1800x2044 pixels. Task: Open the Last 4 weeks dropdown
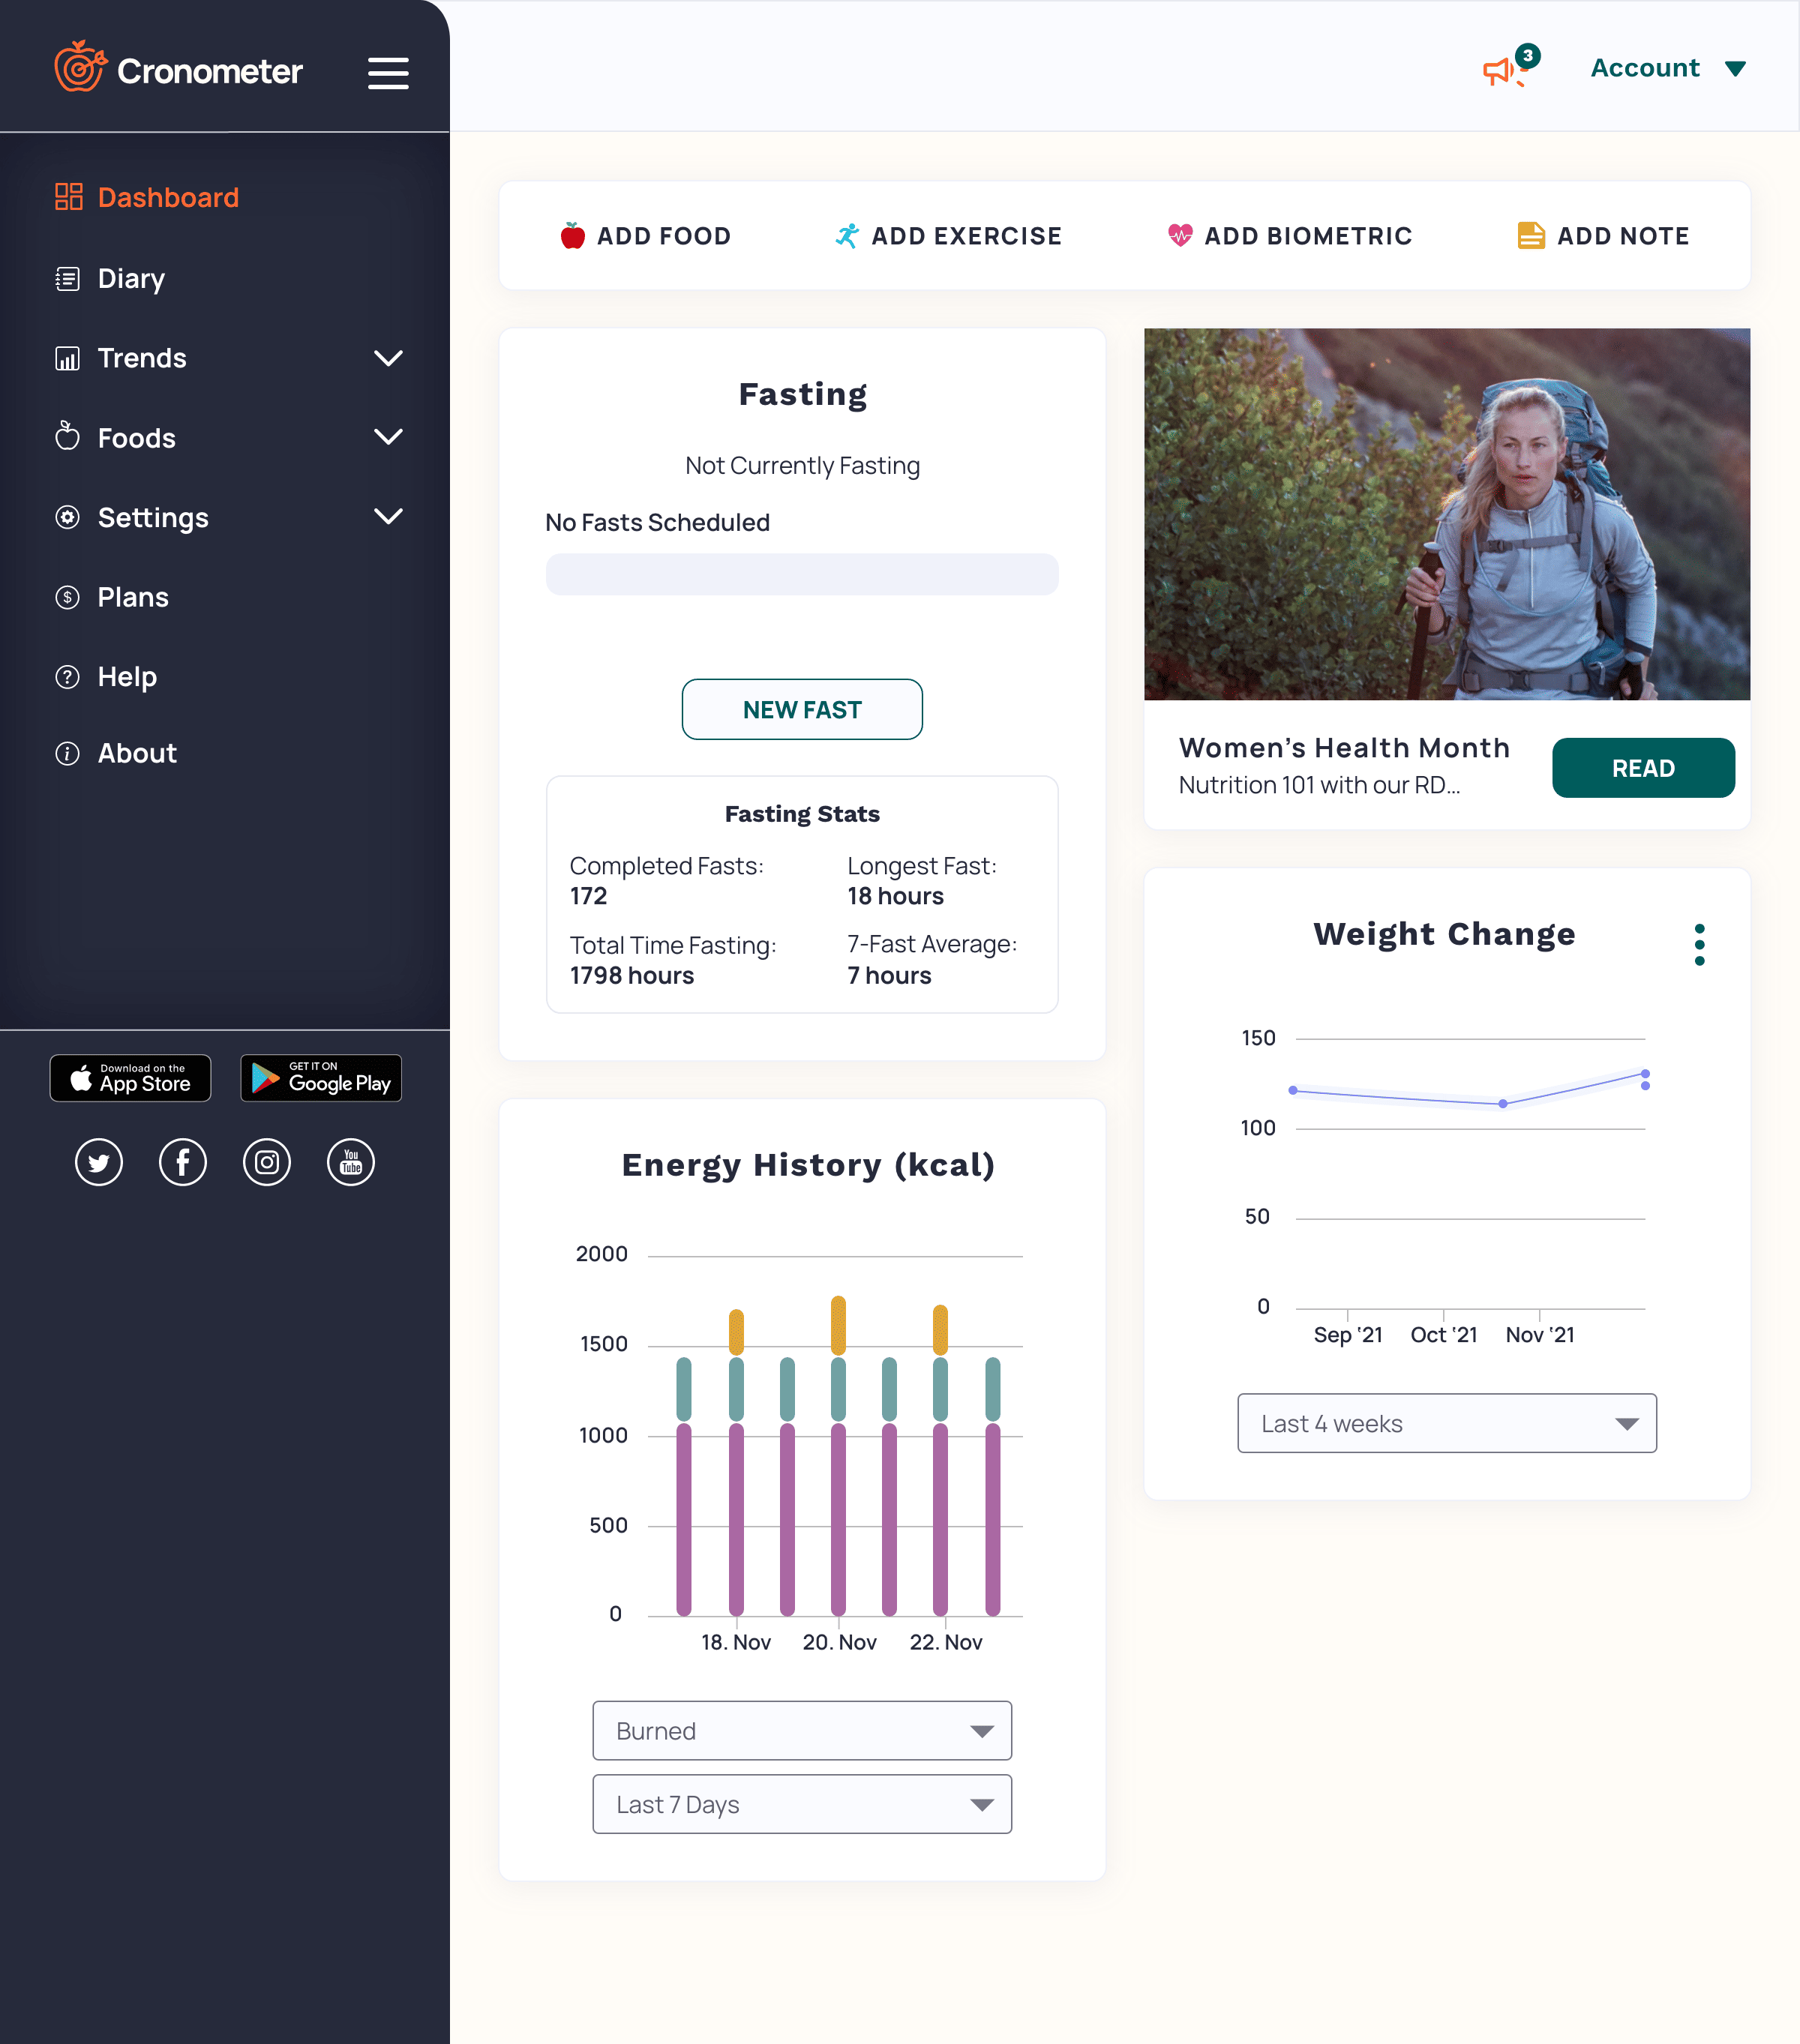[1446, 1423]
